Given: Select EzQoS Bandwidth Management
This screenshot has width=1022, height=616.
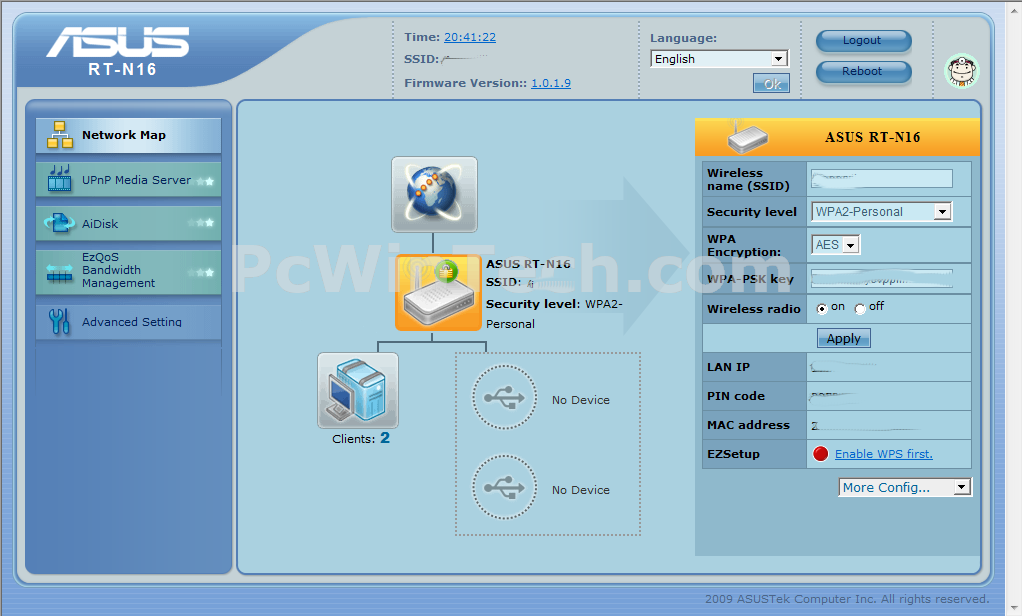Looking at the screenshot, I should tap(128, 272).
